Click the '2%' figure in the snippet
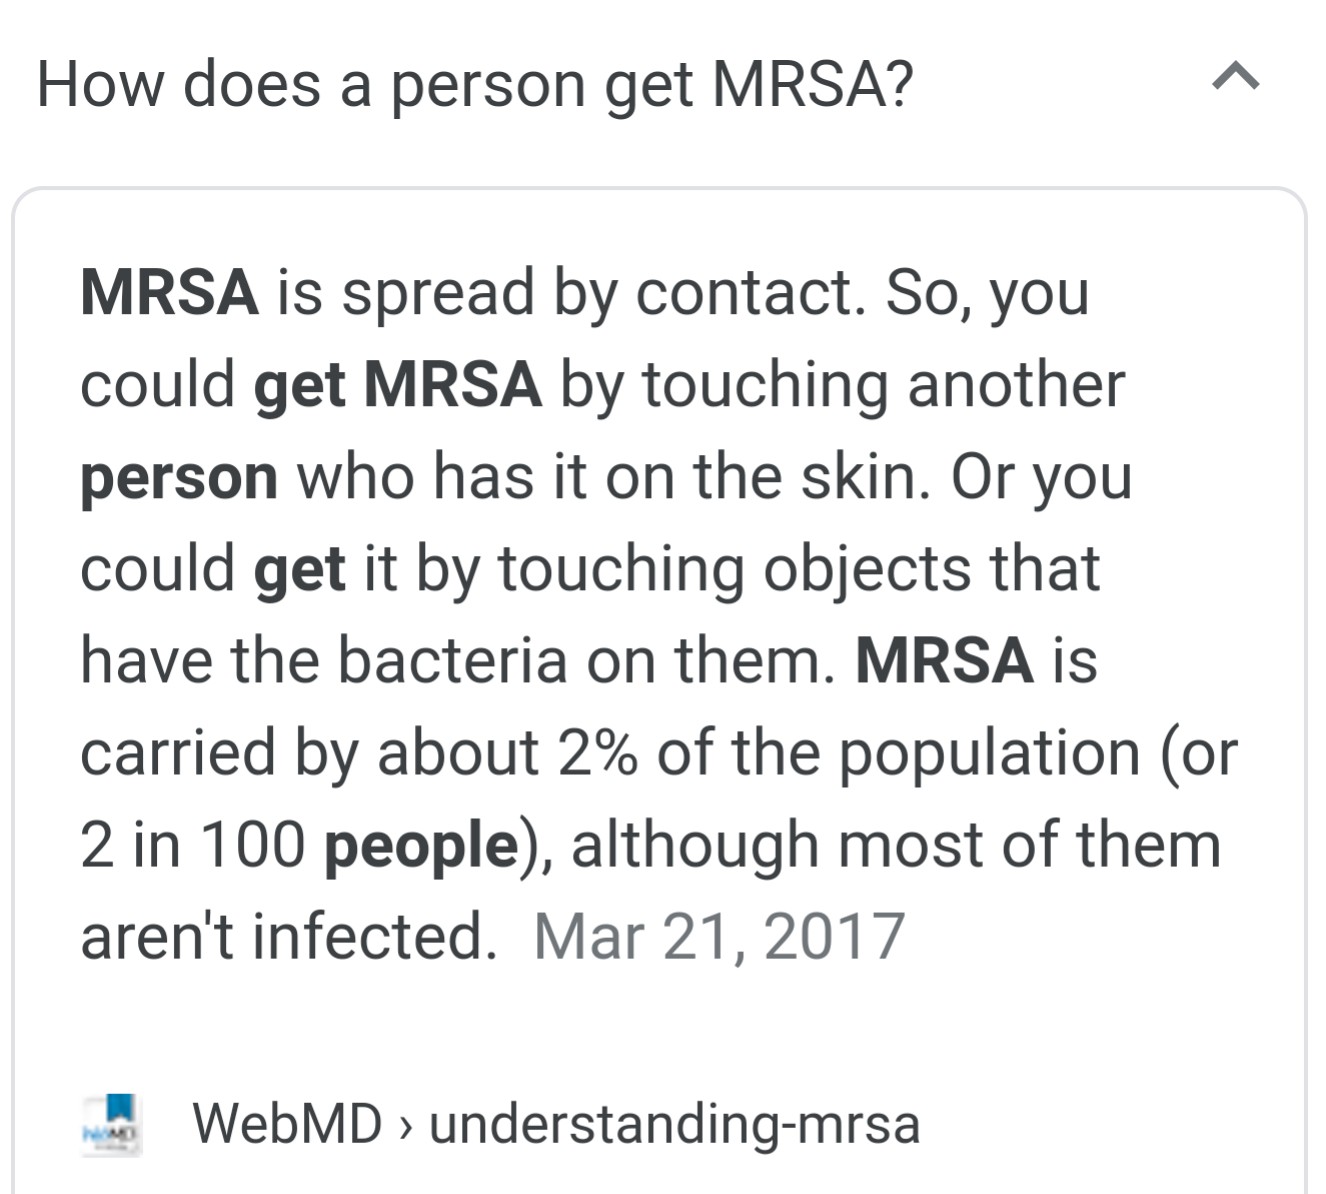This screenshot has width=1326, height=1194. (x=597, y=753)
